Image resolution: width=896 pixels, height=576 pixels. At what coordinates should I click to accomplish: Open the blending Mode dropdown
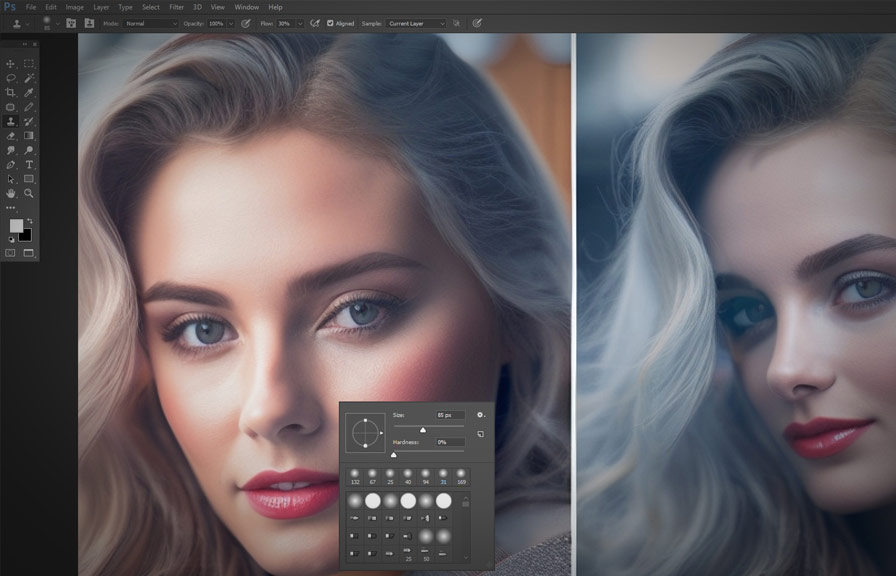[150, 23]
